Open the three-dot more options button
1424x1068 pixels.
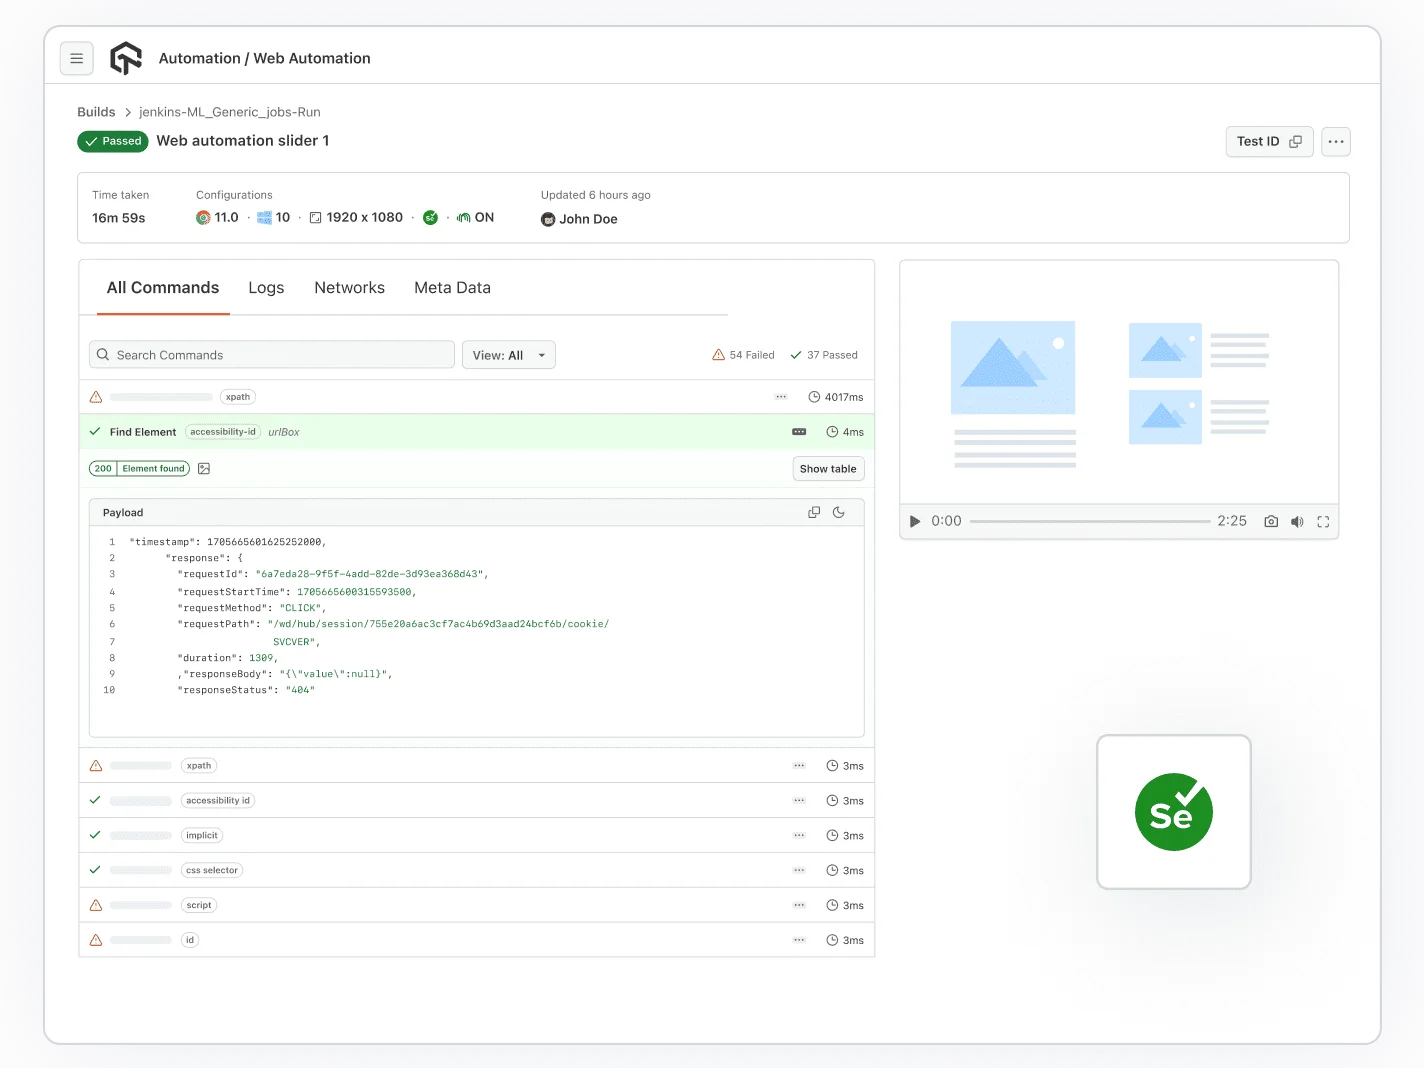(1336, 142)
